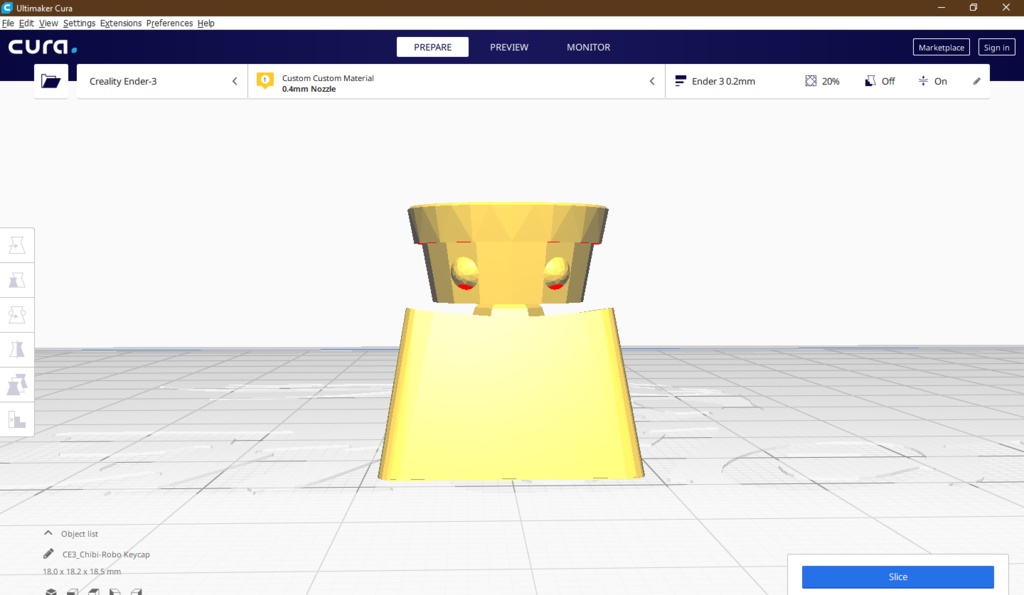This screenshot has width=1024, height=595.
Task: Open the Settings menu
Action: (79, 23)
